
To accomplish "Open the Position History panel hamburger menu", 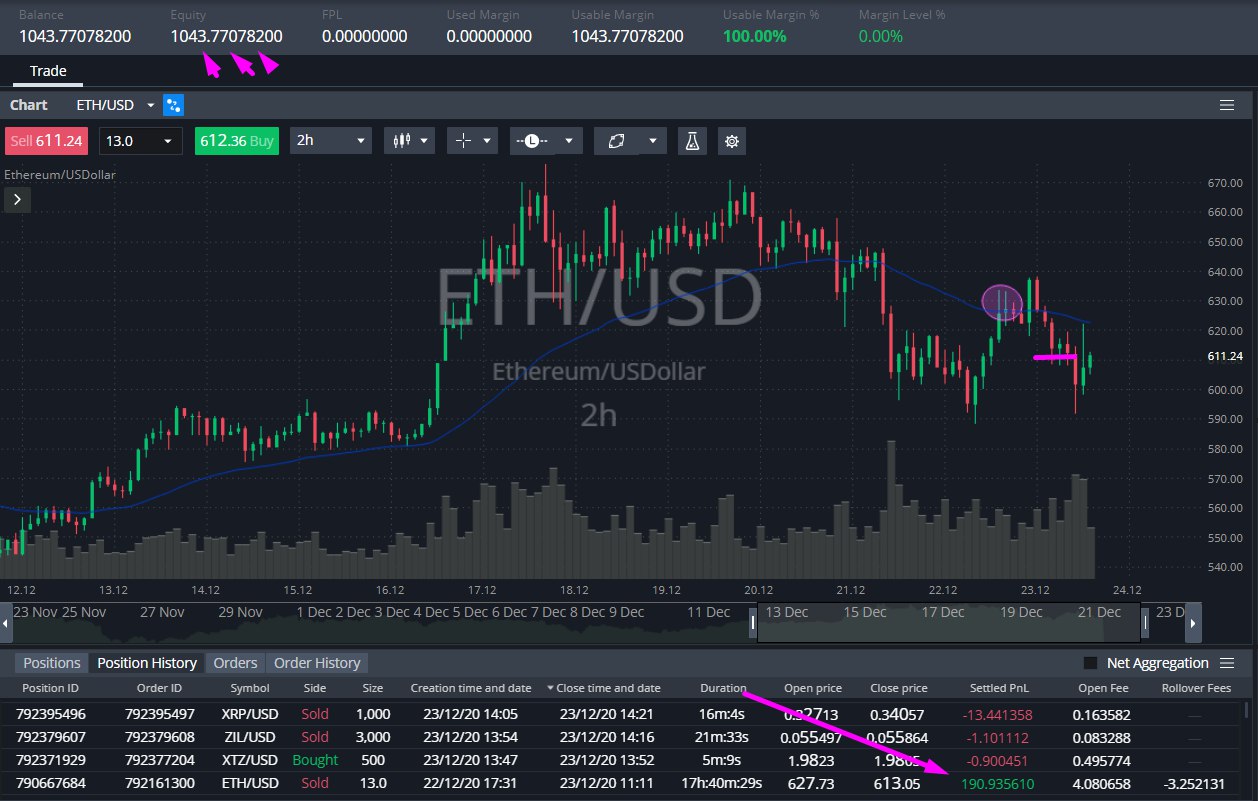I will pyautogui.click(x=1227, y=663).
